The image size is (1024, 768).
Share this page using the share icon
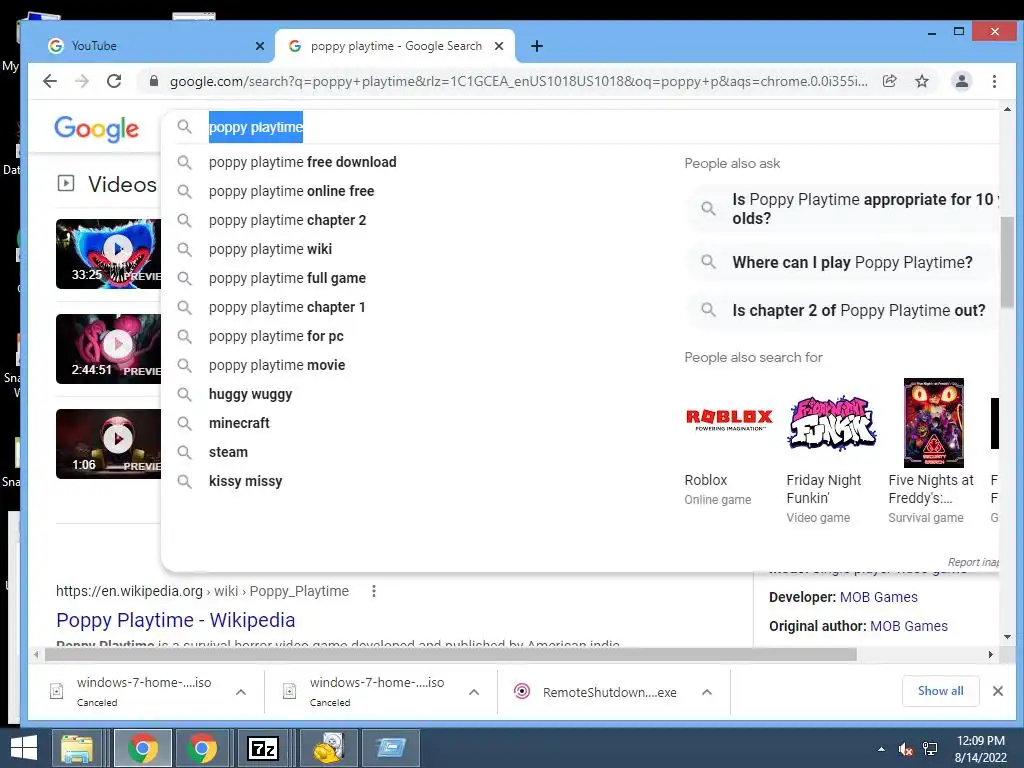coord(889,81)
